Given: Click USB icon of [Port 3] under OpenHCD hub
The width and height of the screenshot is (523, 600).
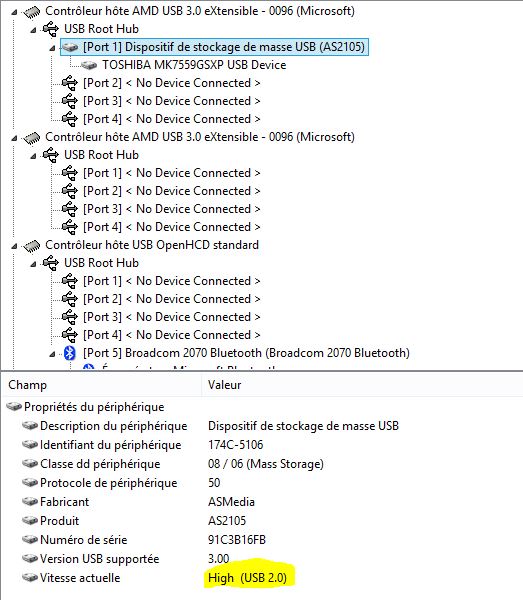Looking at the screenshot, I should point(70,317).
